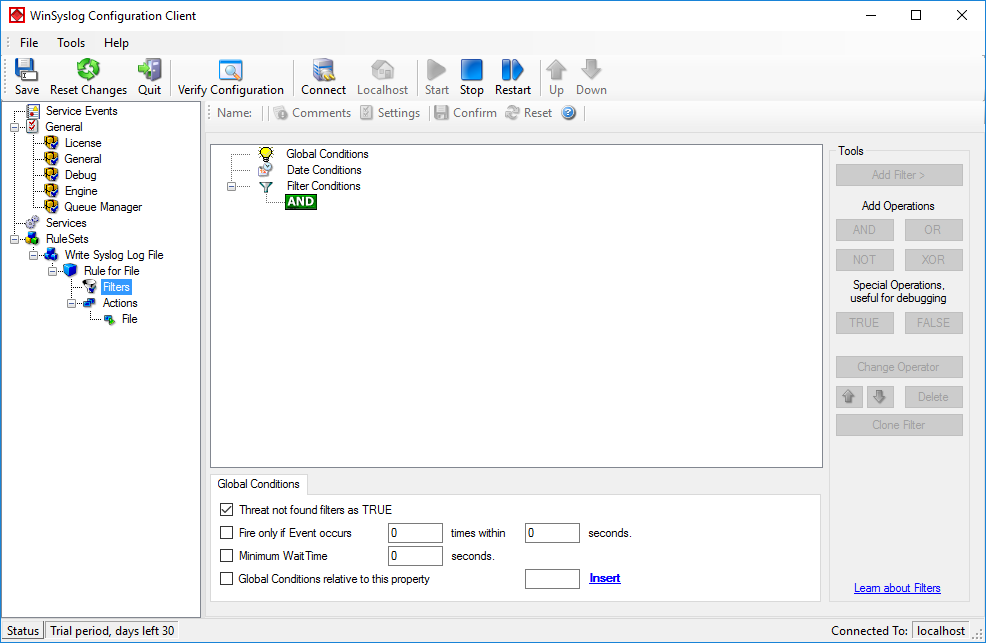Collapse the Filter Conditions node
The height and width of the screenshot is (643, 986).
tap(231, 187)
